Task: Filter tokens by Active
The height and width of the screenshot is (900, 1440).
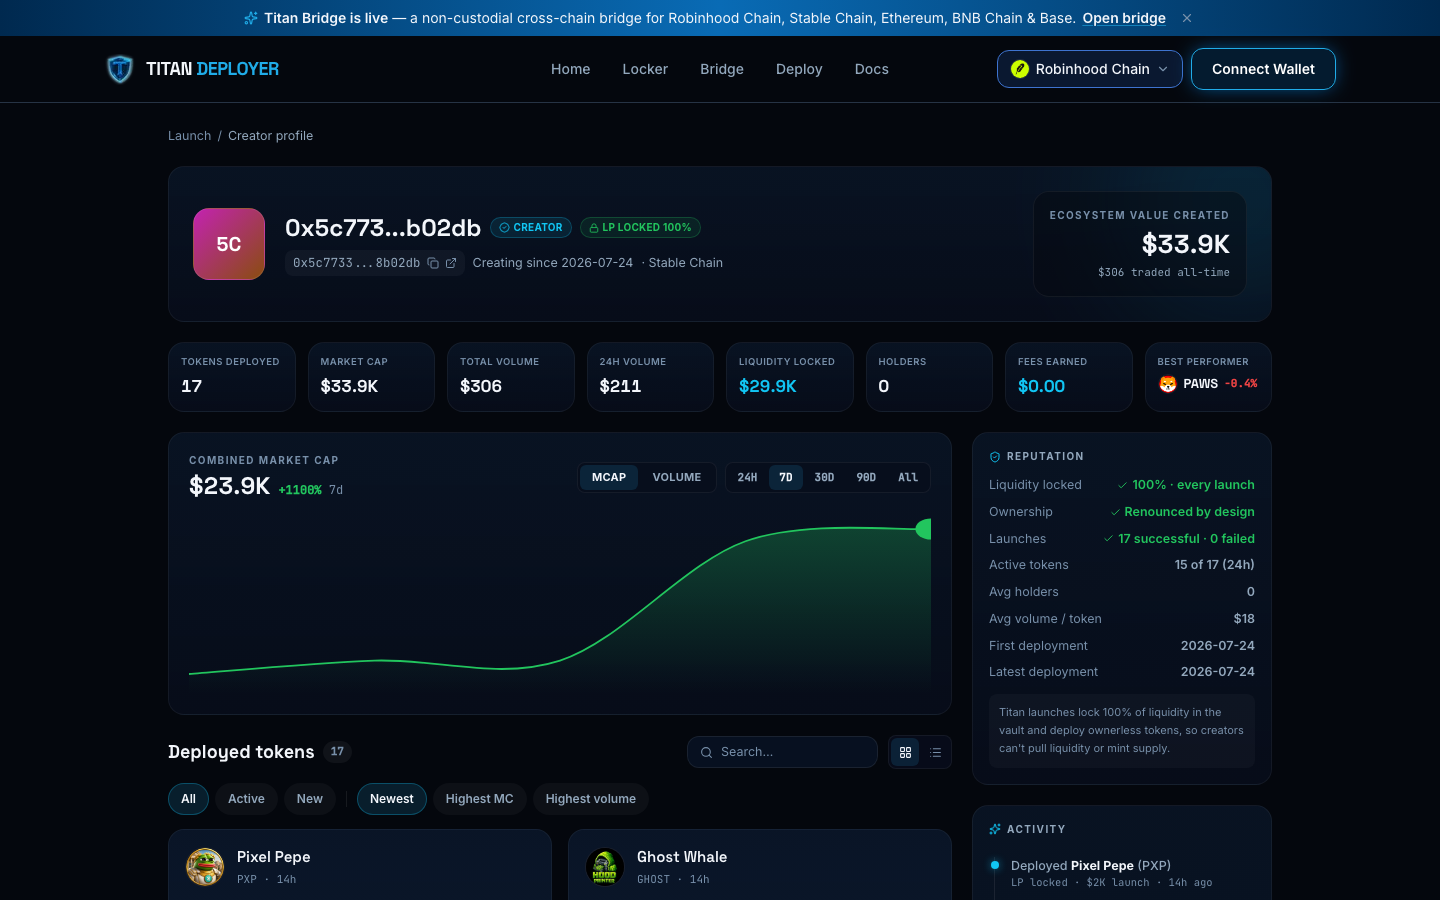Action: pos(246,799)
